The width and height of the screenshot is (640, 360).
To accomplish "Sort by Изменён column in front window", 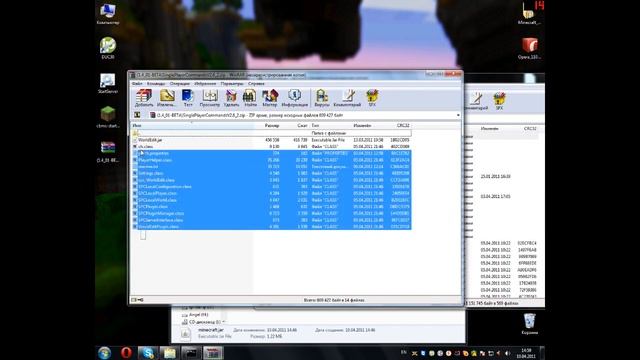I will [x=369, y=126].
